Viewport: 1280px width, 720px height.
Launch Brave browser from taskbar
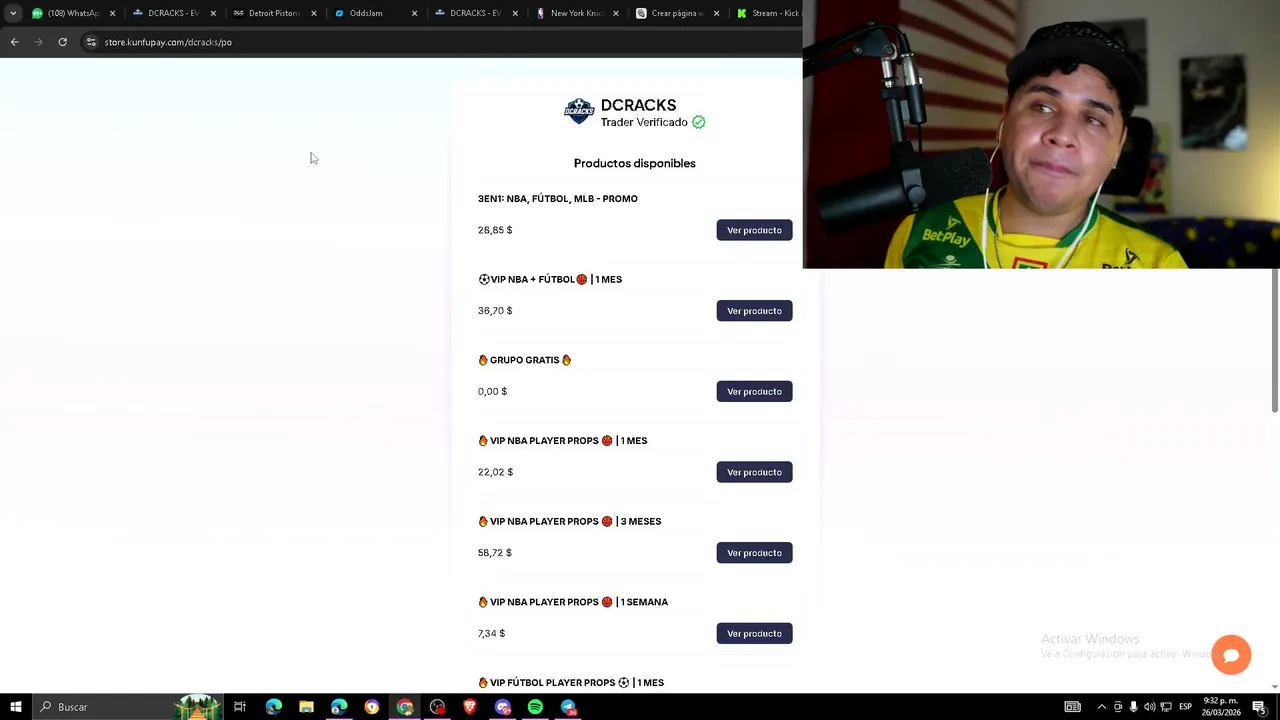click(470, 707)
